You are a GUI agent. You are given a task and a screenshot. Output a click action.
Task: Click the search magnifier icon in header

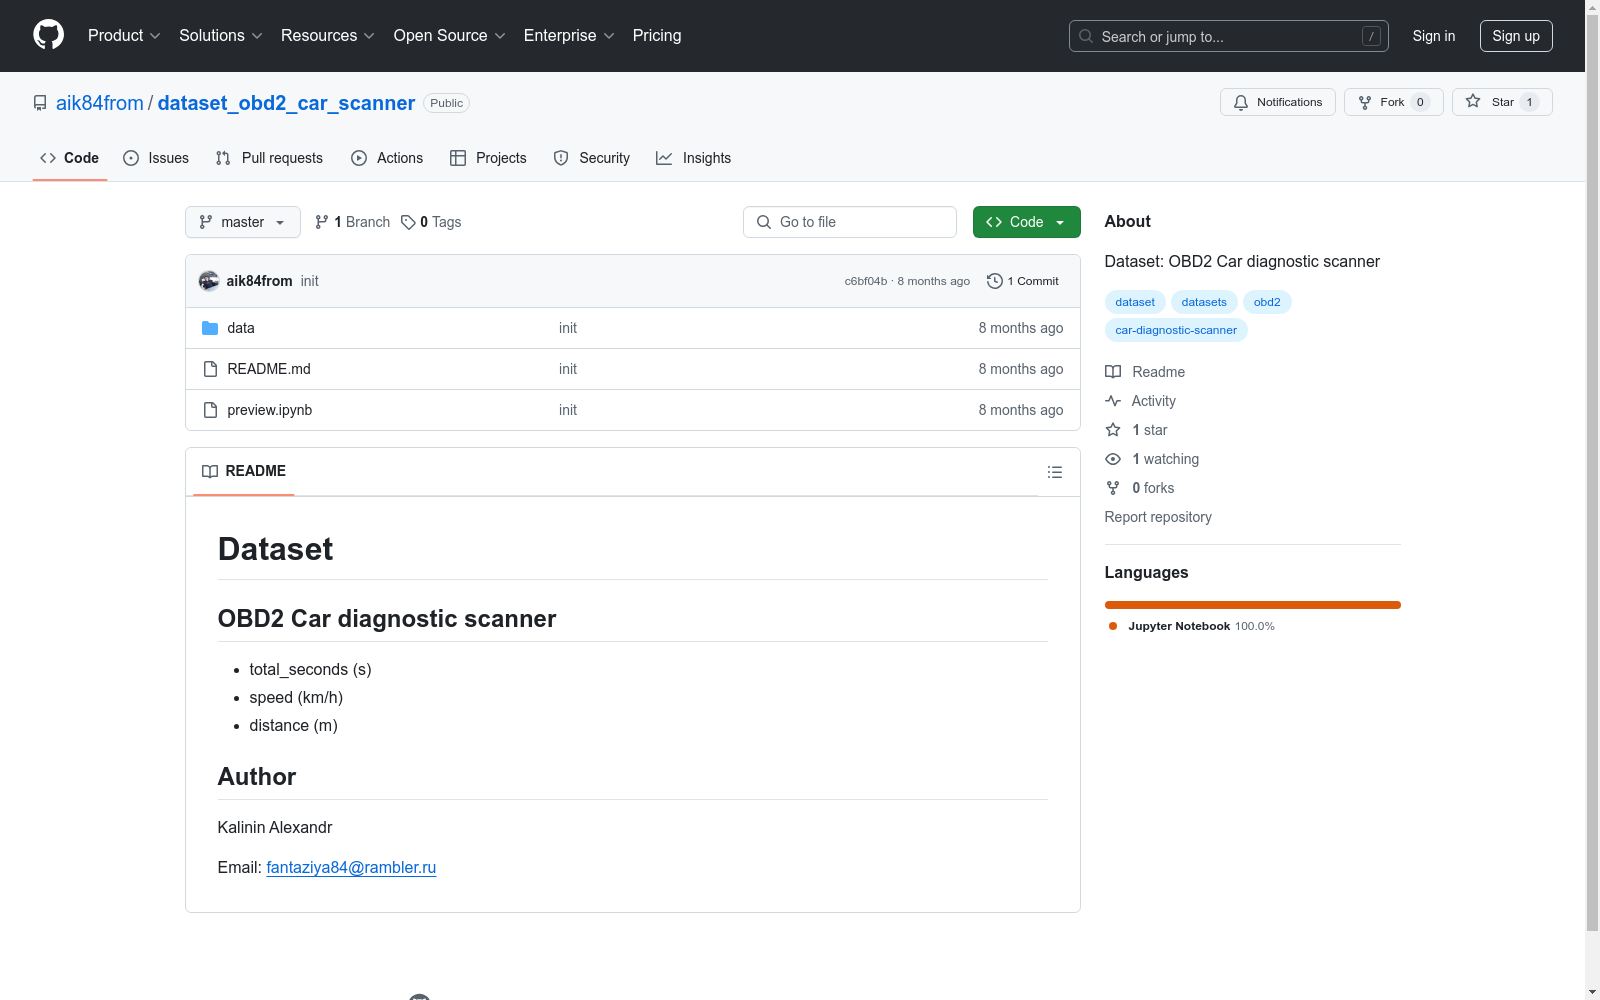coord(1086,36)
